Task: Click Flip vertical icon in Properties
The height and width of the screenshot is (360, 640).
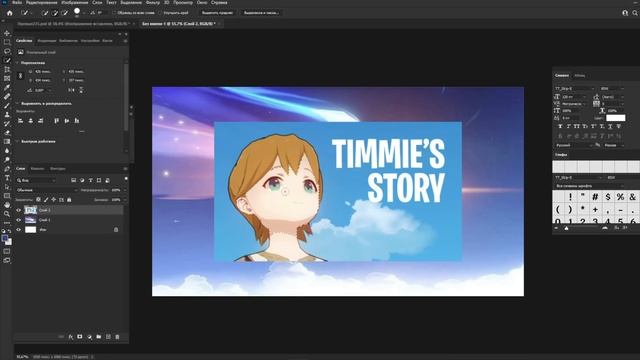Action: (x=81, y=90)
